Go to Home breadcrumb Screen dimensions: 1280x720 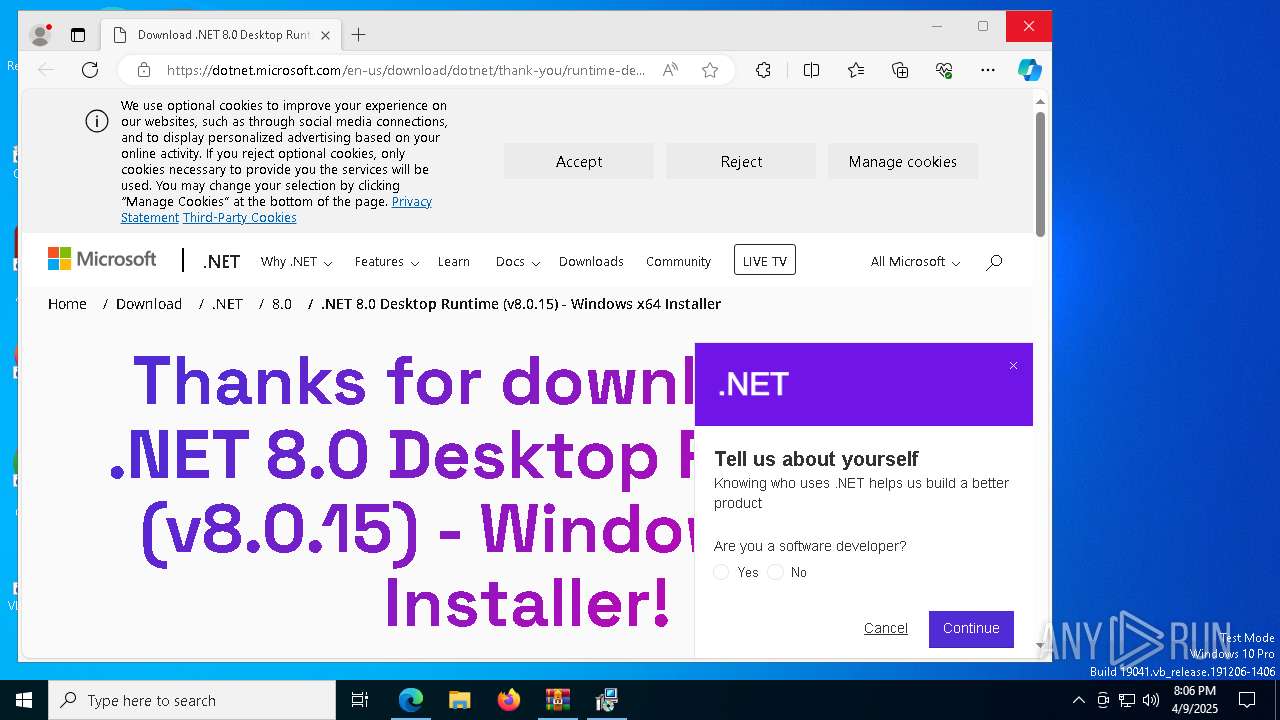tap(67, 303)
